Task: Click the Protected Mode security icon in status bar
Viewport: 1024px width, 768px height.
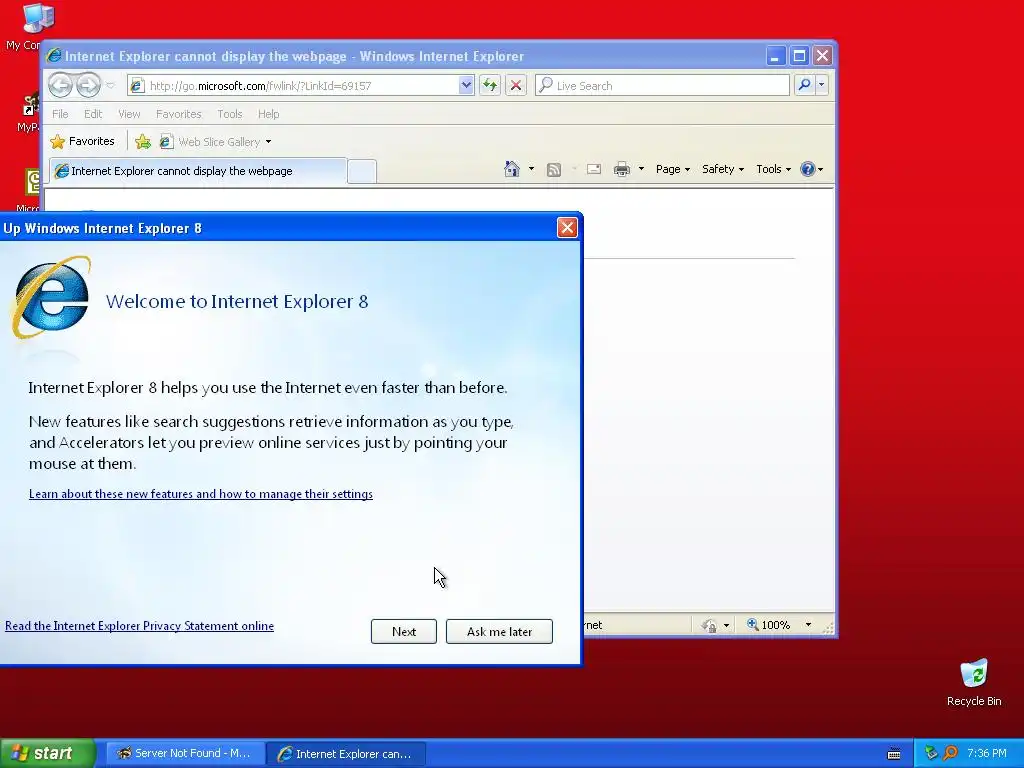Action: pos(709,626)
